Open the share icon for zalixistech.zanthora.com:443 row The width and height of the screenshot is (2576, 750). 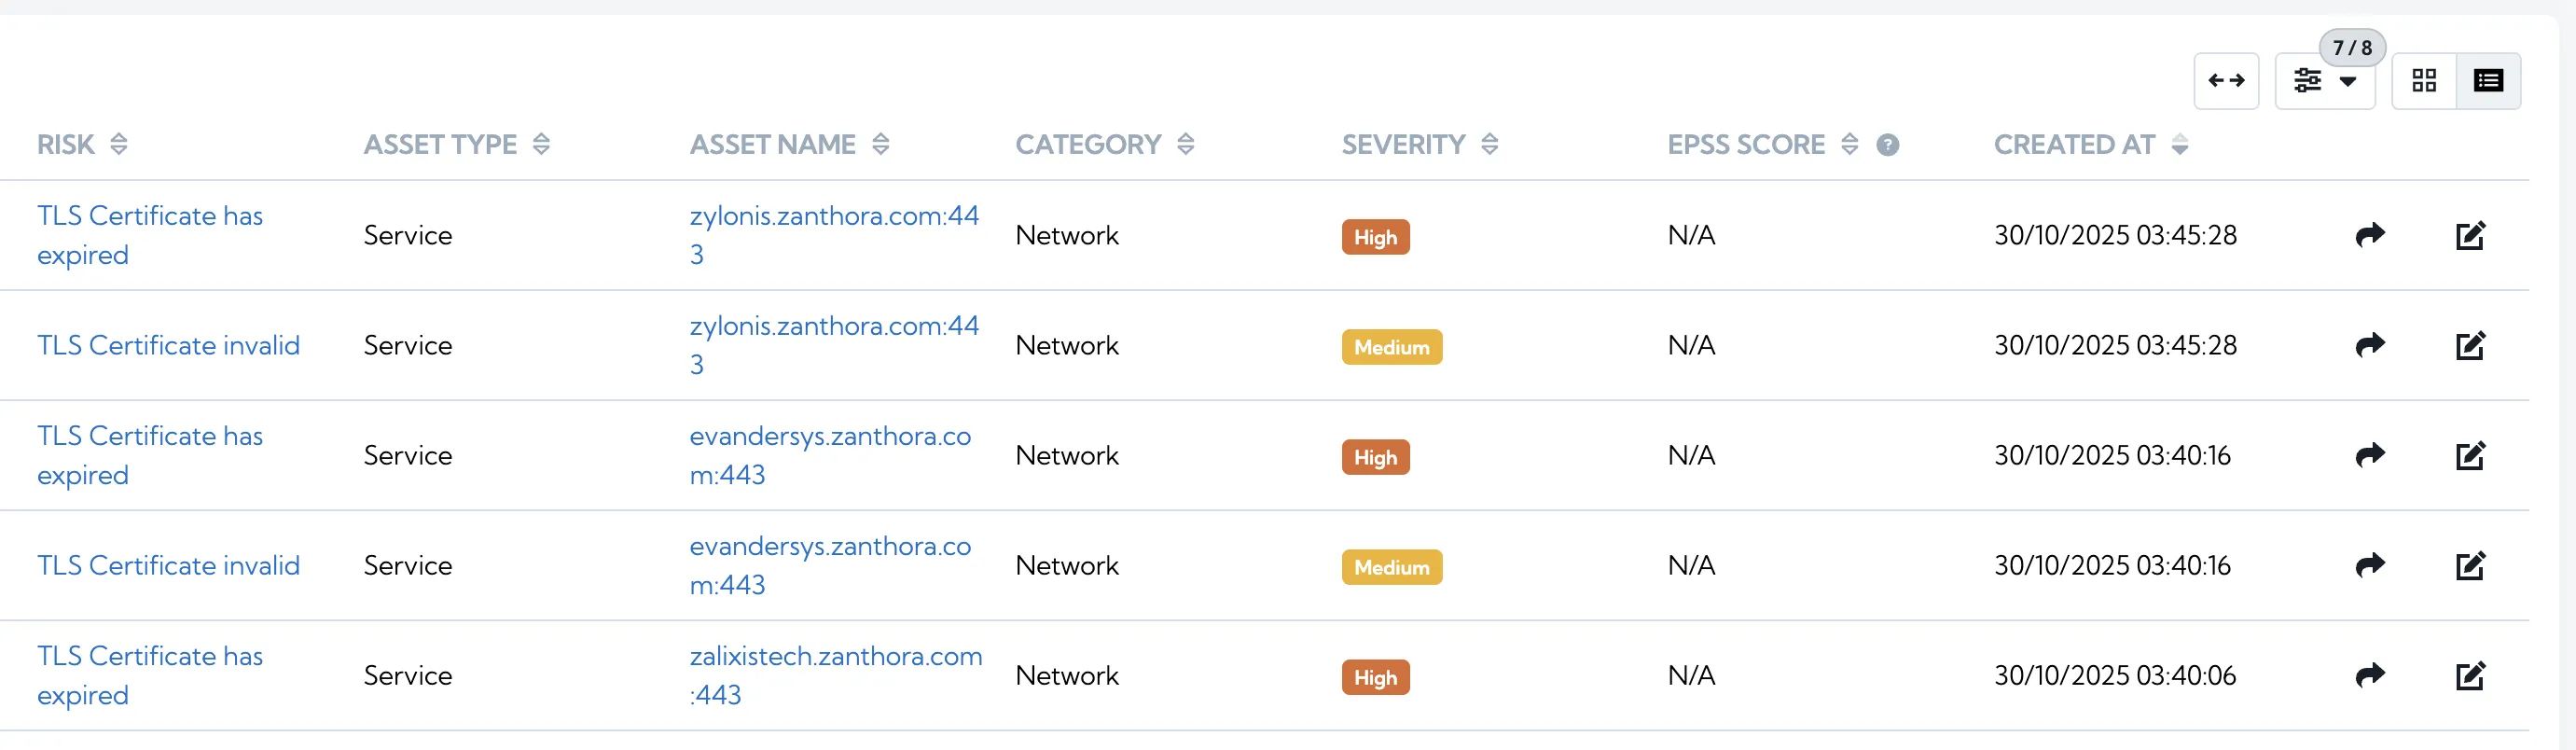click(2370, 675)
